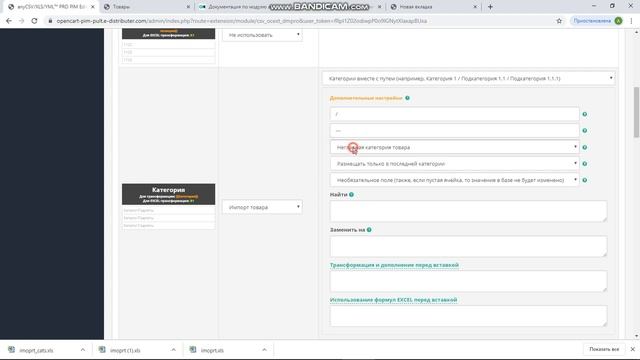Close the downloads bar
This screenshot has width=640, height=360.
coord(632,349)
